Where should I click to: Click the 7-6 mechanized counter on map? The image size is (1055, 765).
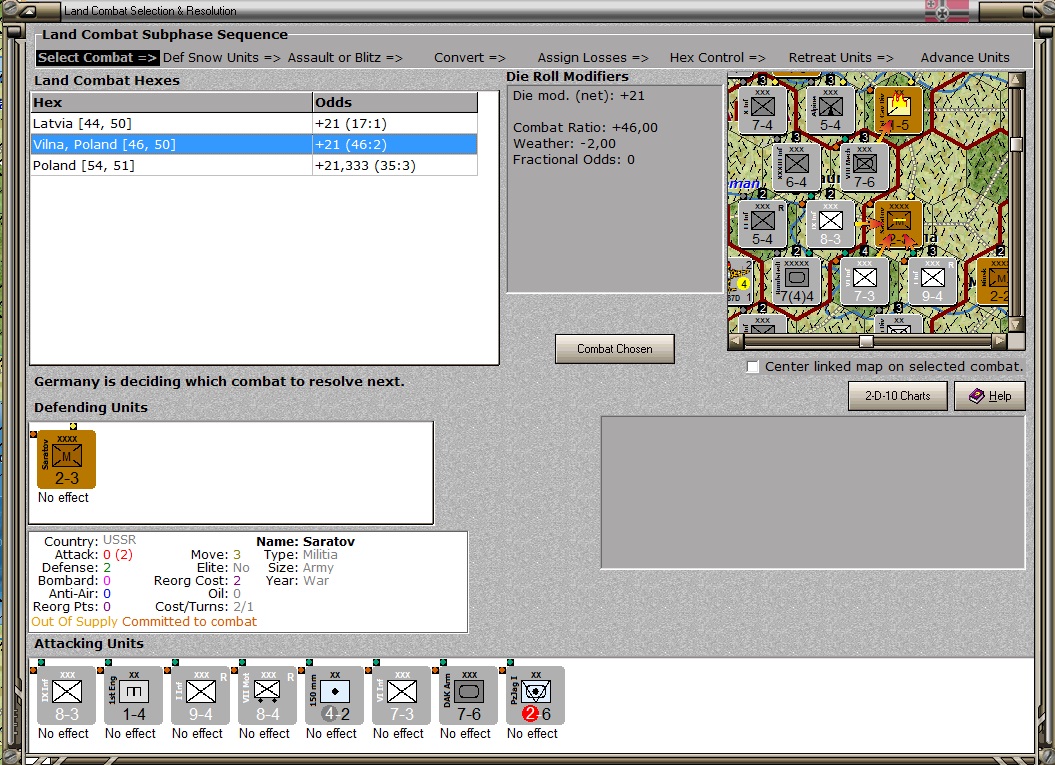(865, 167)
